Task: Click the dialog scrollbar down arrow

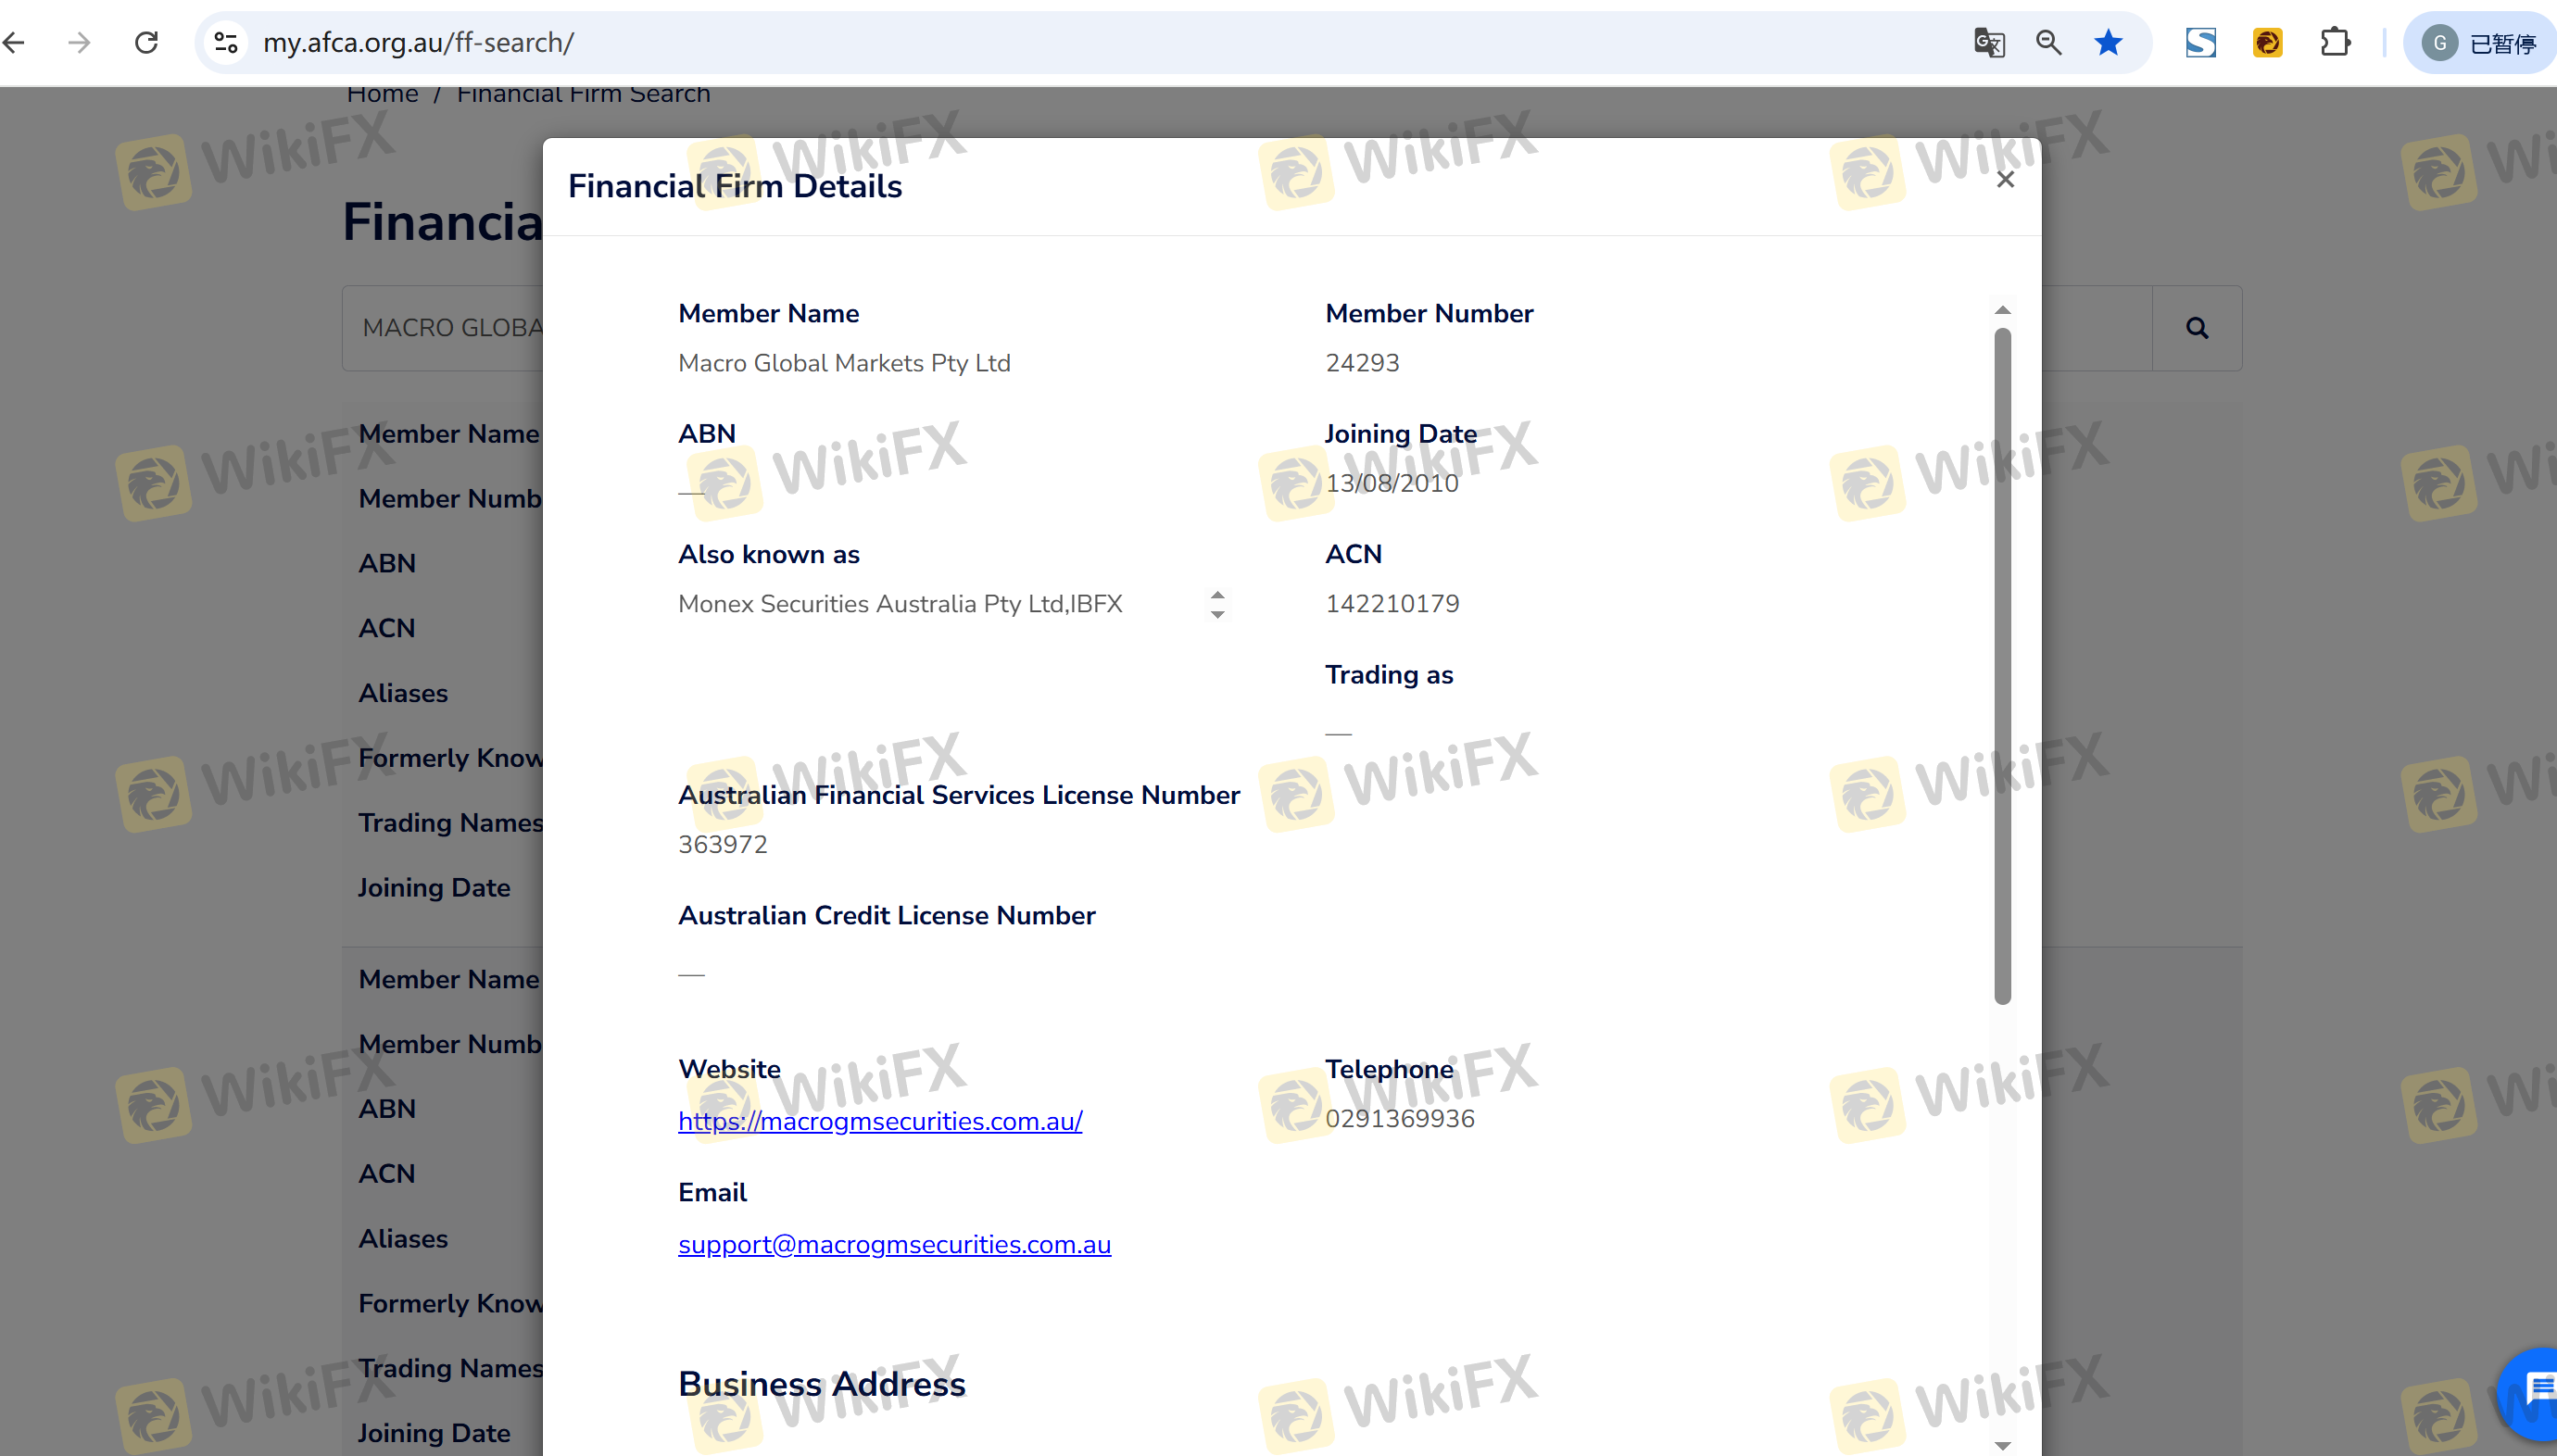Action: [2002, 1445]
